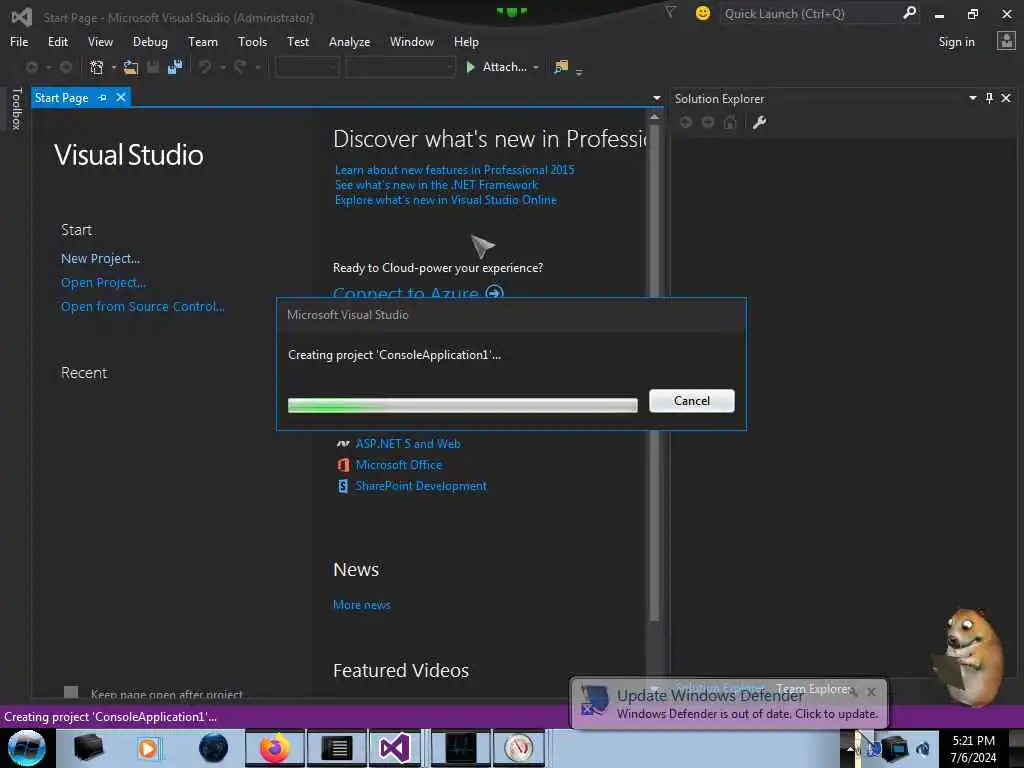Open the Tools menu
This screenshot has width=1024, height=768.
point(252,41)
